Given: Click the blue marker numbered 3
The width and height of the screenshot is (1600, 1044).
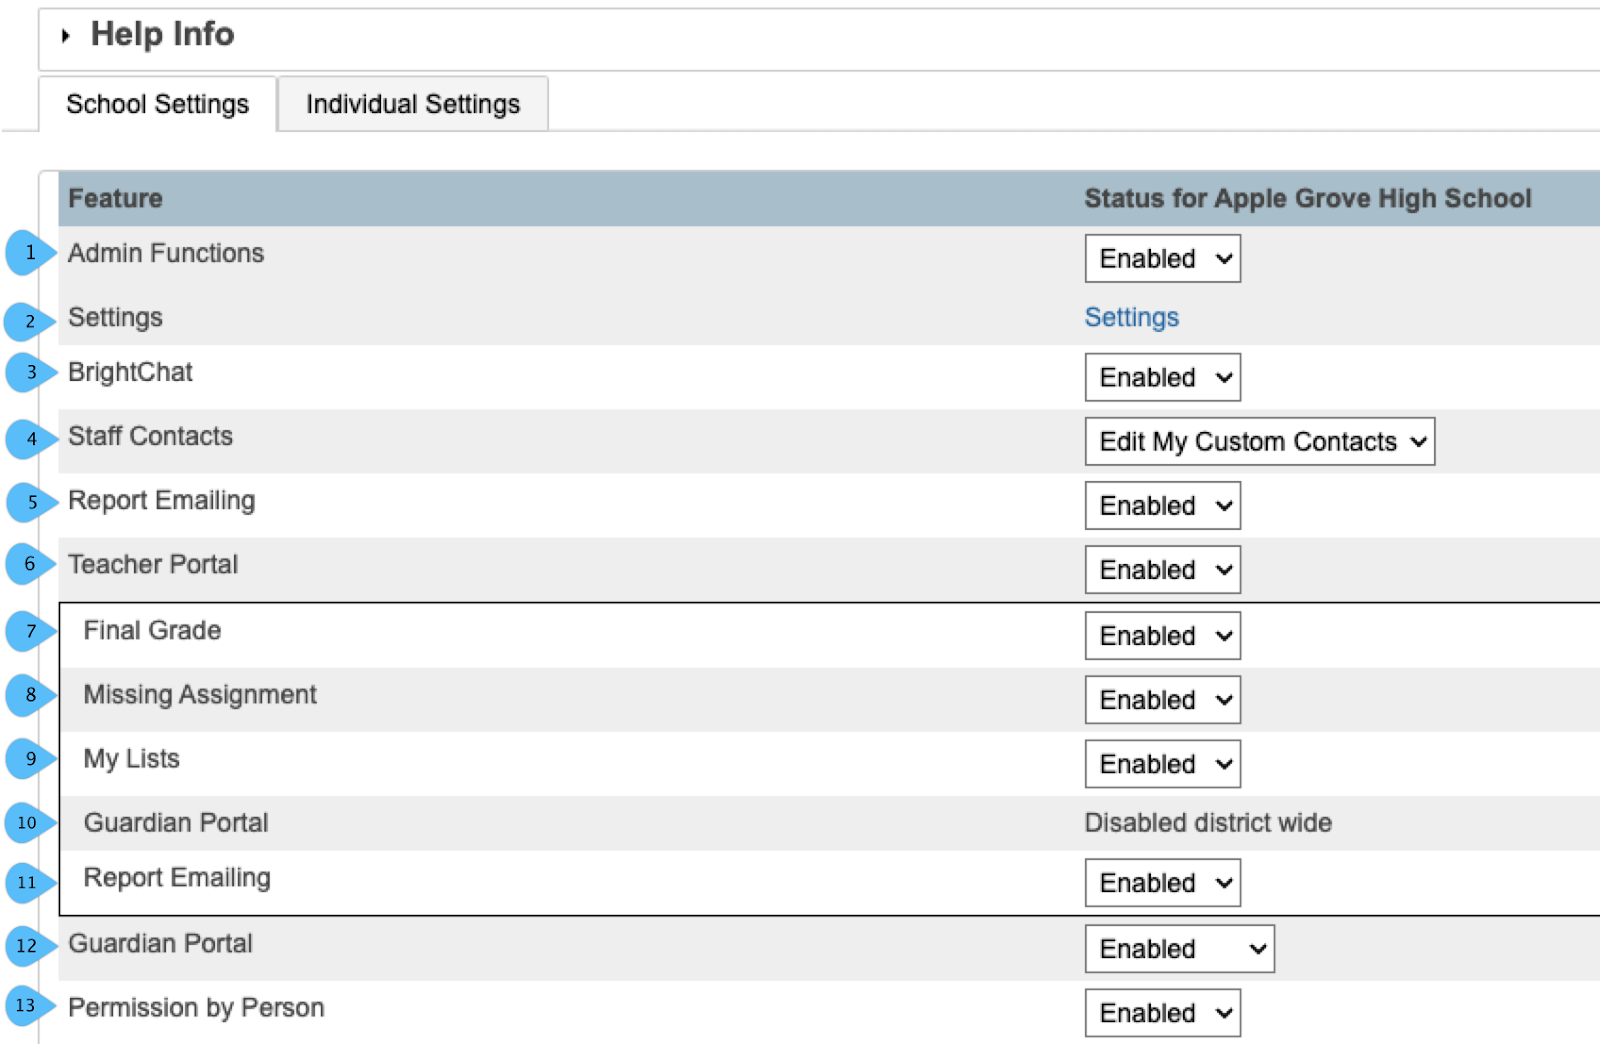Looking at the screenshot, I should pyautogui.click(x=30, y=373).
